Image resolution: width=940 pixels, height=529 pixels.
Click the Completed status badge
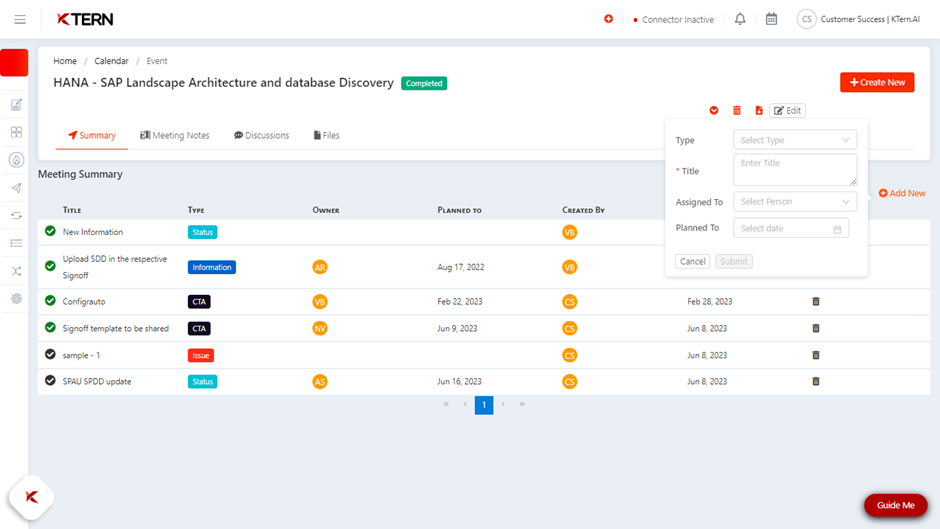[424, 83]
